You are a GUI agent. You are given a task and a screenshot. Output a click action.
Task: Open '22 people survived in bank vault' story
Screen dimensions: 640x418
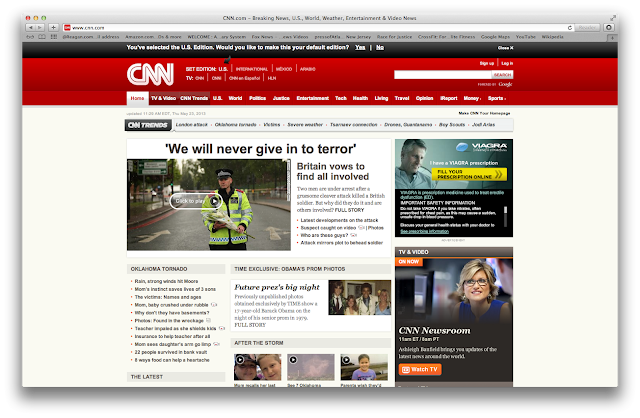point(171,352)
